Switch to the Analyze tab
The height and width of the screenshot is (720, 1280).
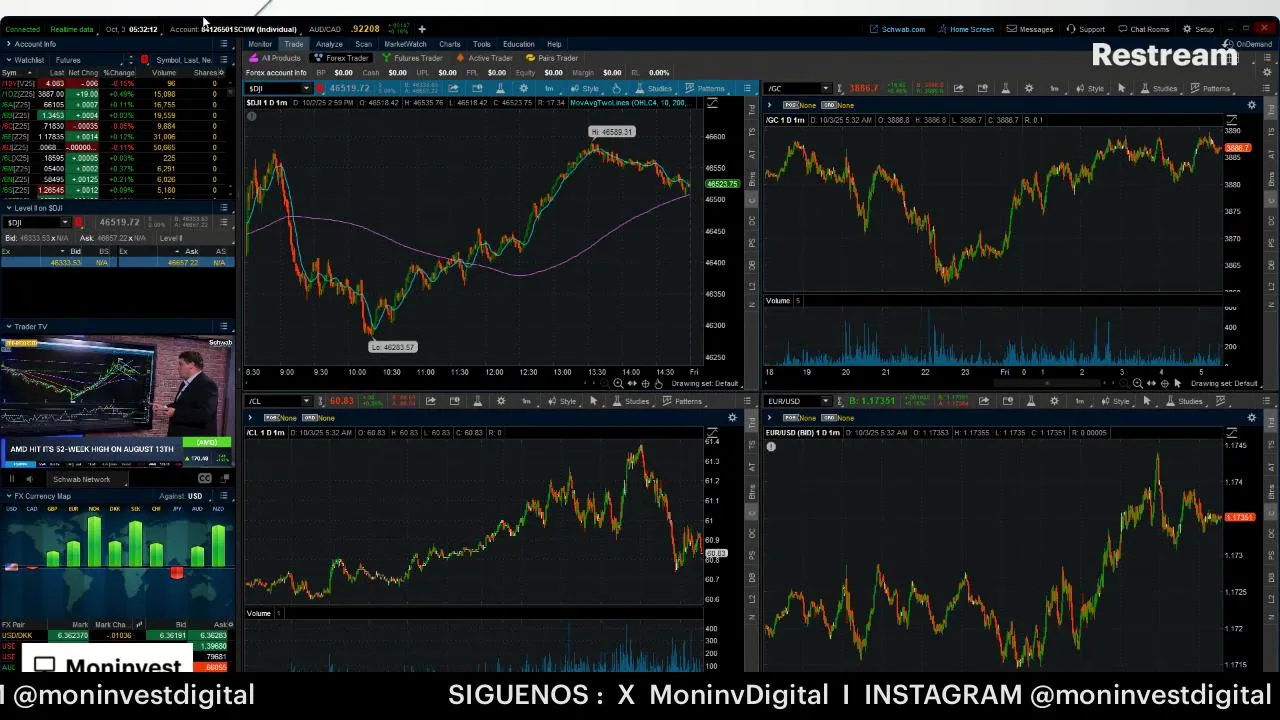click(329, 44)
